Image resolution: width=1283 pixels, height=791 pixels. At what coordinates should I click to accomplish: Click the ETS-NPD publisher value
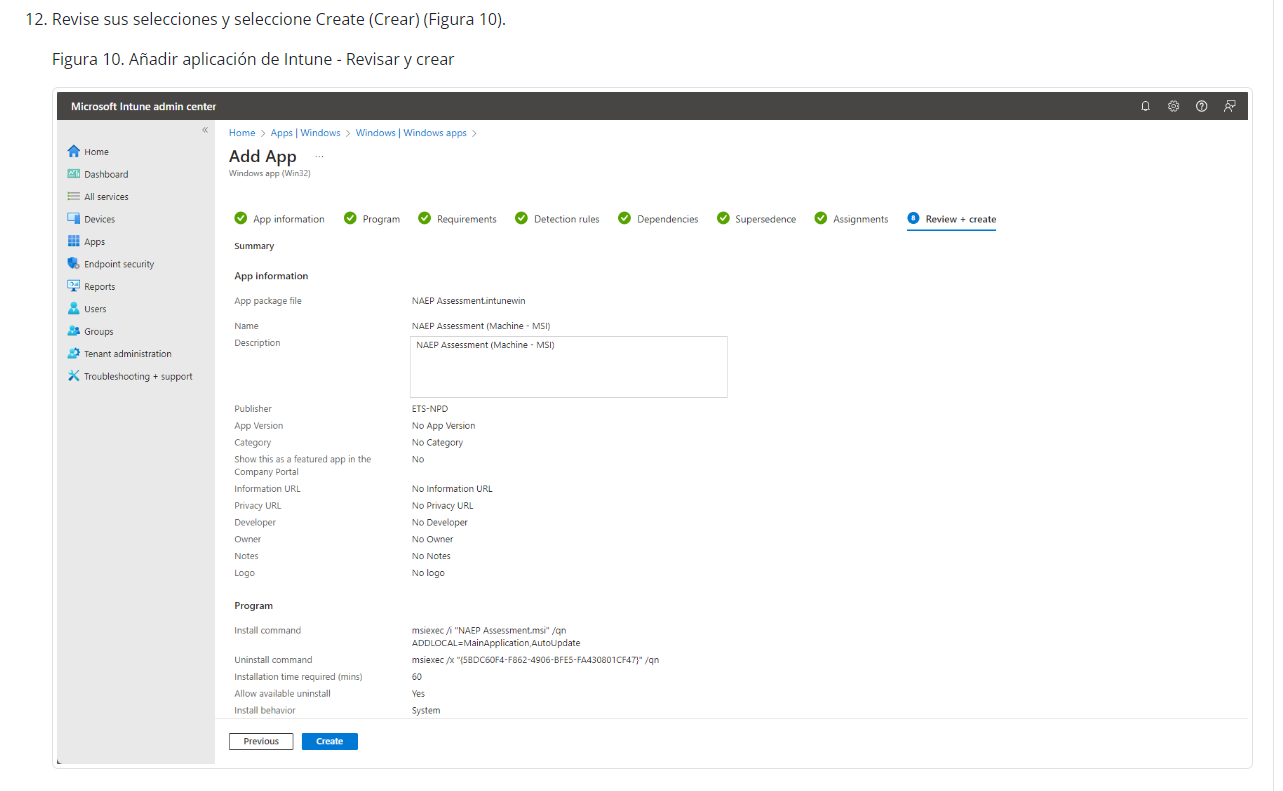pyautogui.click(x=432, y=408)
